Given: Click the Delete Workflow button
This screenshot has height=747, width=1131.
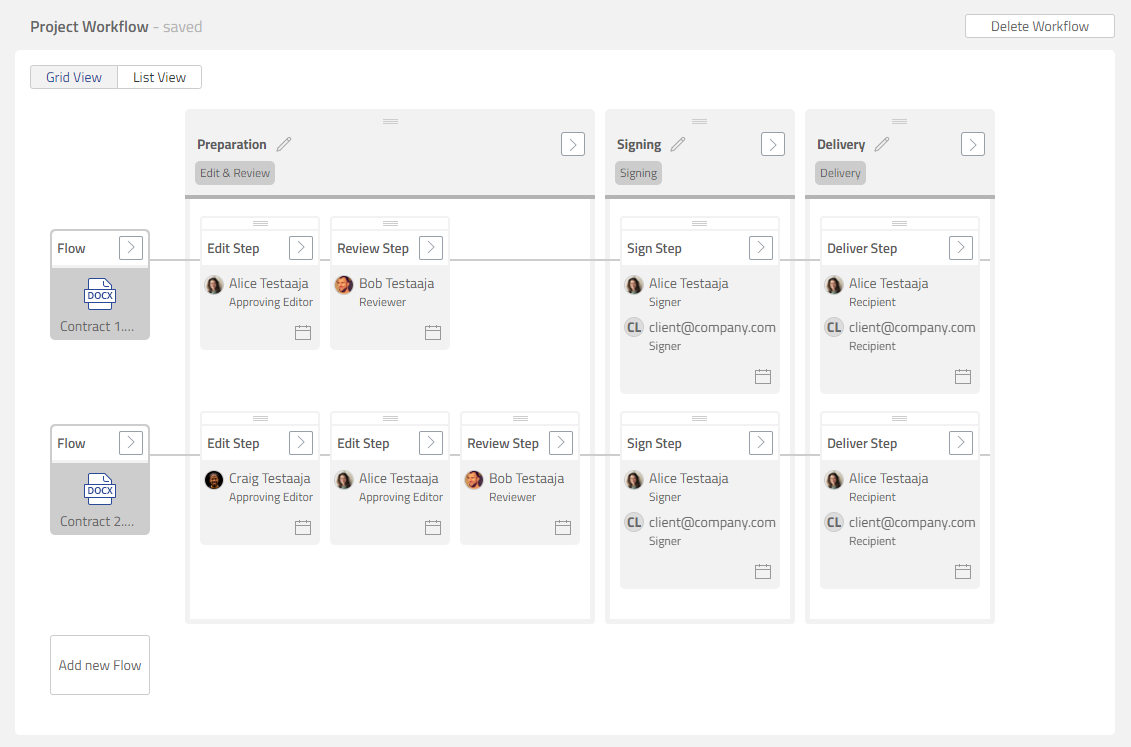Looking at the screenshot, I should 1039,26.
